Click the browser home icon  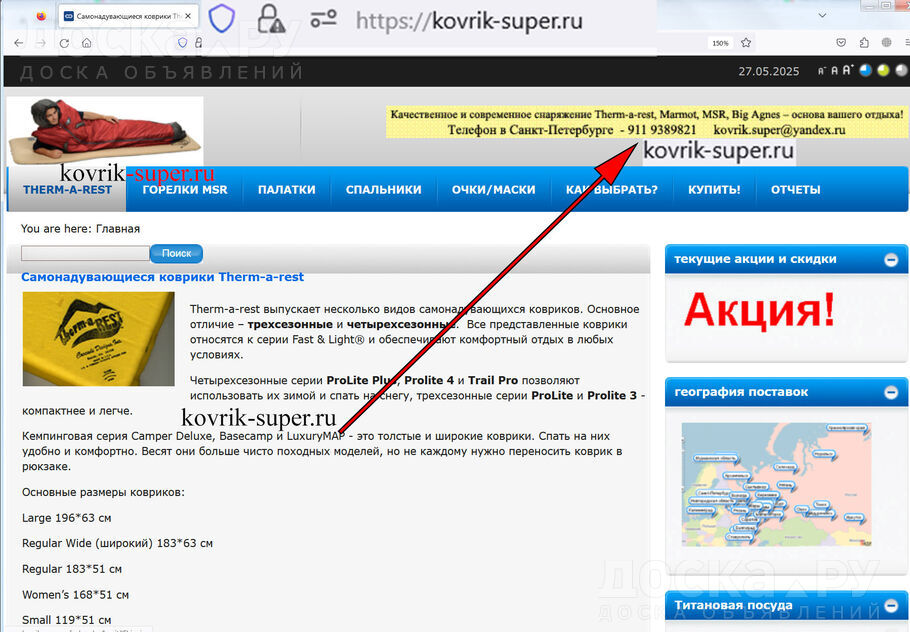(x=87, y=43)
